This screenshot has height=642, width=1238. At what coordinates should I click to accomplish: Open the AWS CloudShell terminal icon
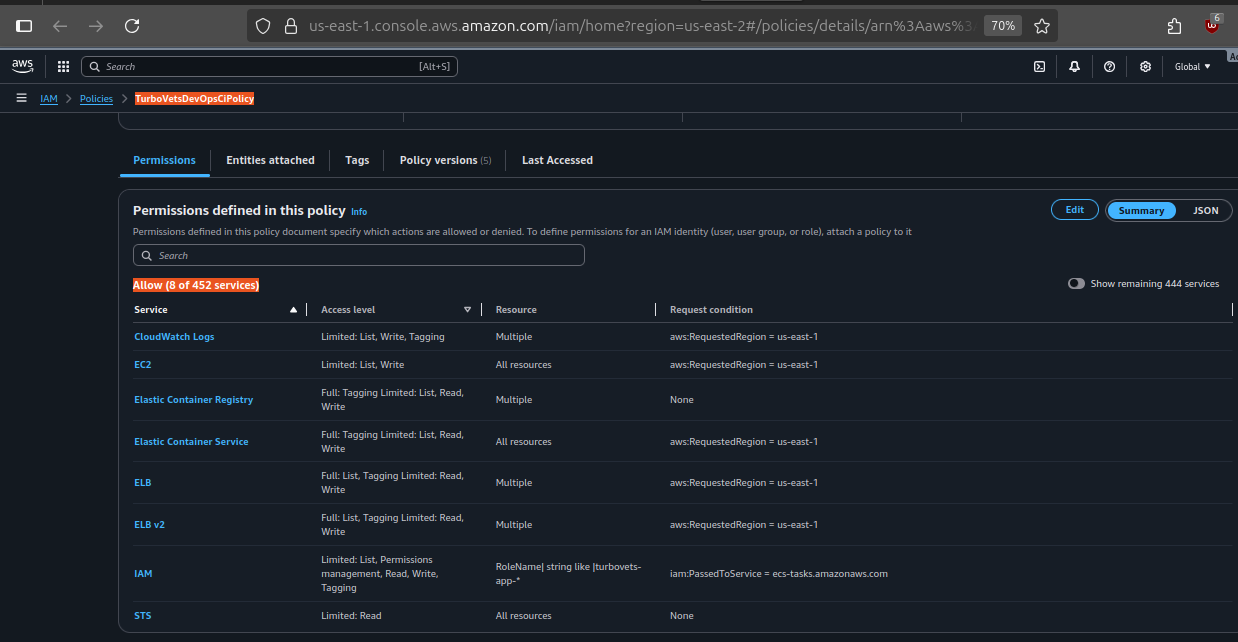pyautogui.click(x=1039, y=66)
